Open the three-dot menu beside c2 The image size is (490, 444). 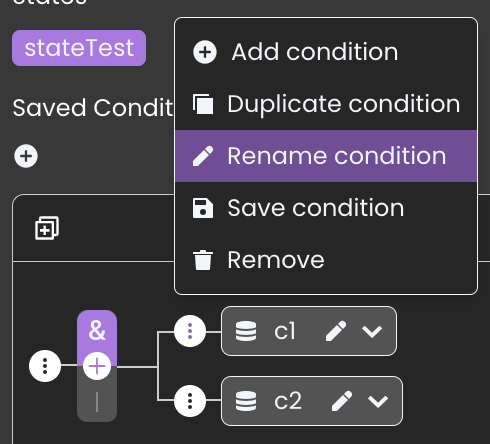coord(190,401)
